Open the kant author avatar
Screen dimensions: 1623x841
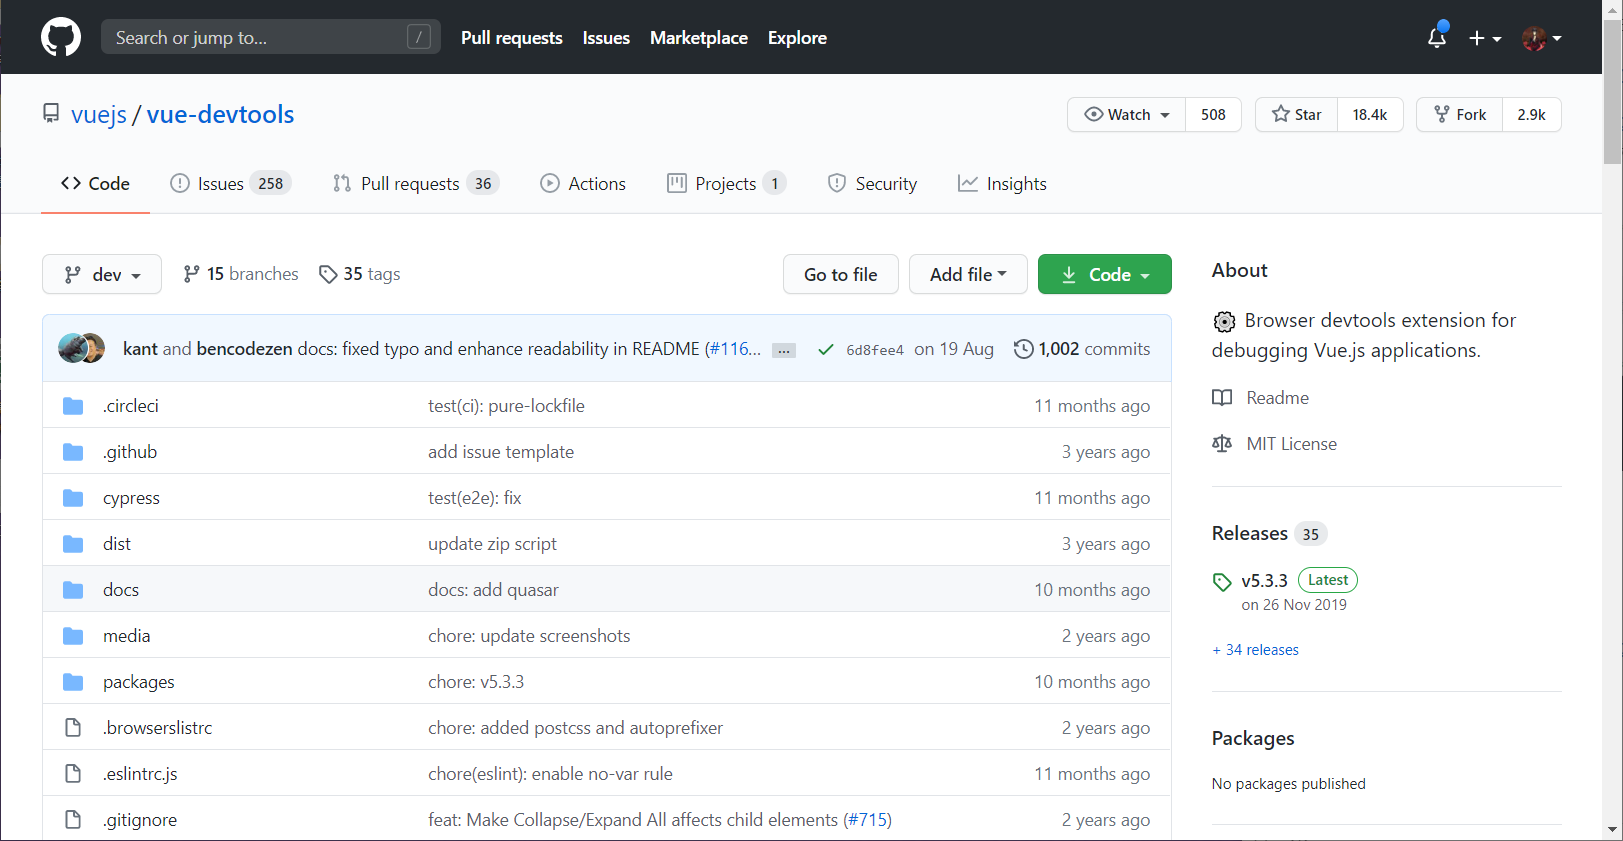[72, 348]
